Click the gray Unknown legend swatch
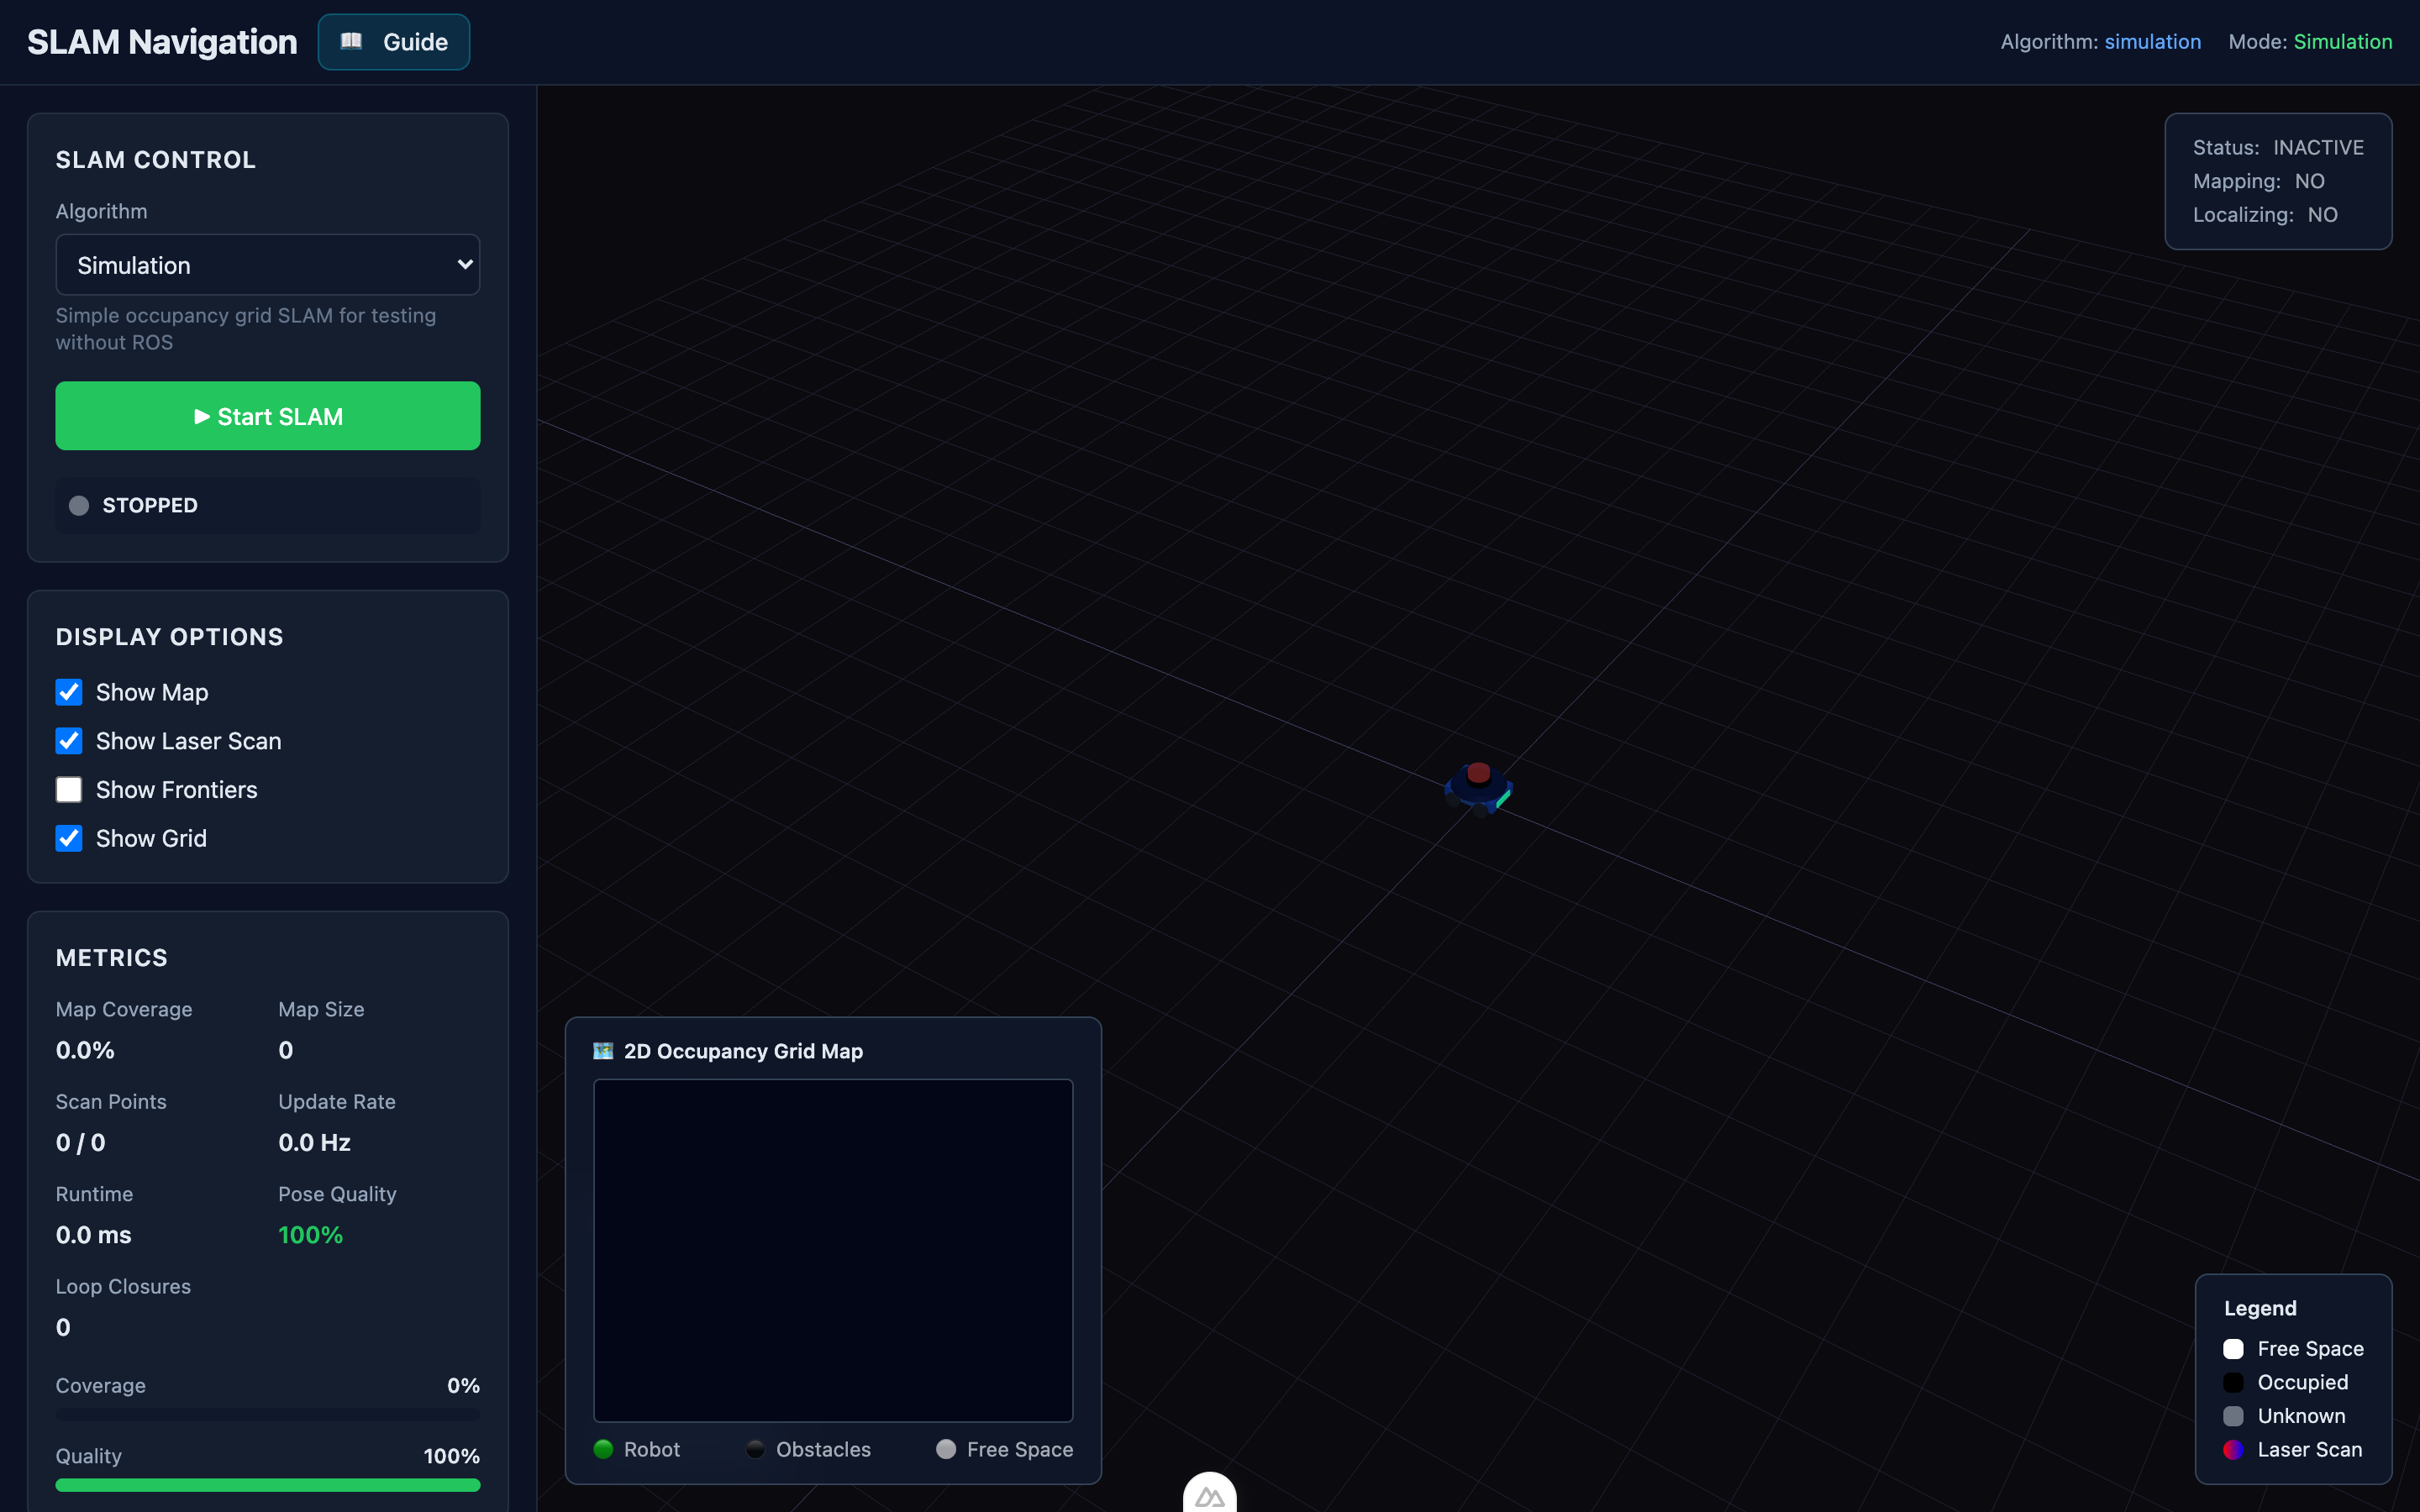 (x=2233, y=1416)
